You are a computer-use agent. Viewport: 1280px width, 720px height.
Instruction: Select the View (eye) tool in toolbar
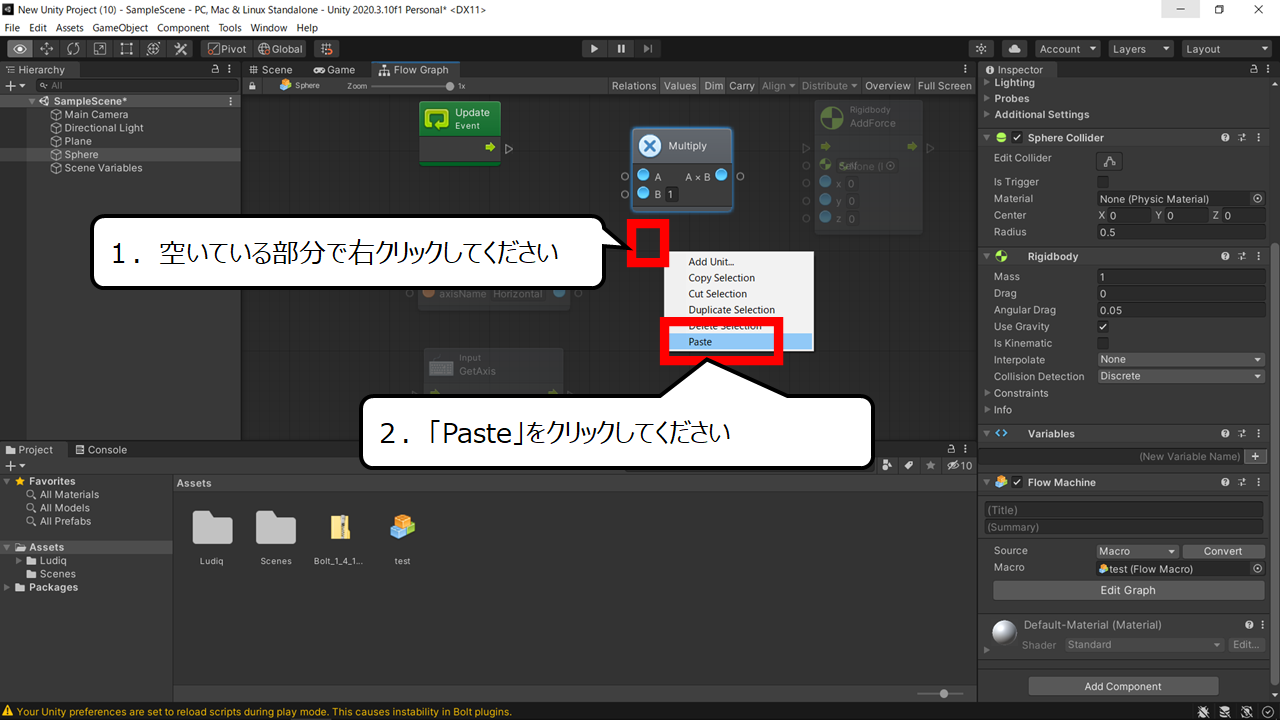tap(19, 49)
